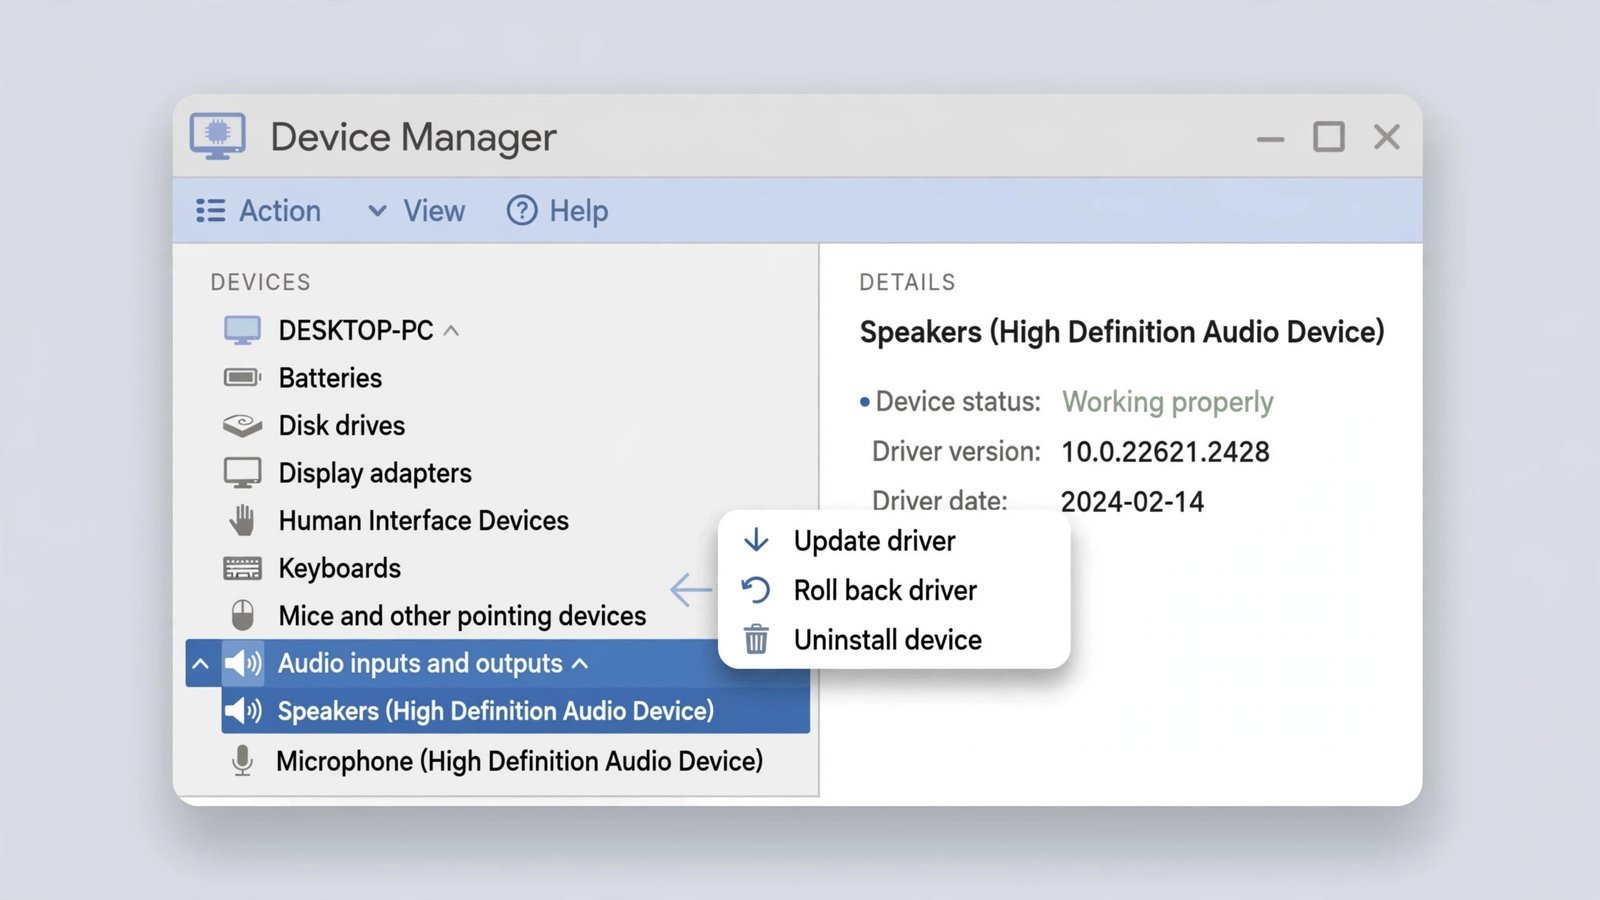Click the Roll back driver undo icon
The height and width of the screenshot is (900, 1600).
756,590
